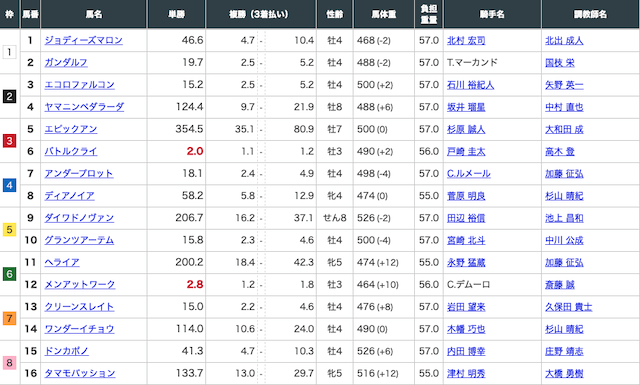Screen dimensions: 640x385
Task: Open favorite horse バトルクライ
Action: (x=71, y=151)
